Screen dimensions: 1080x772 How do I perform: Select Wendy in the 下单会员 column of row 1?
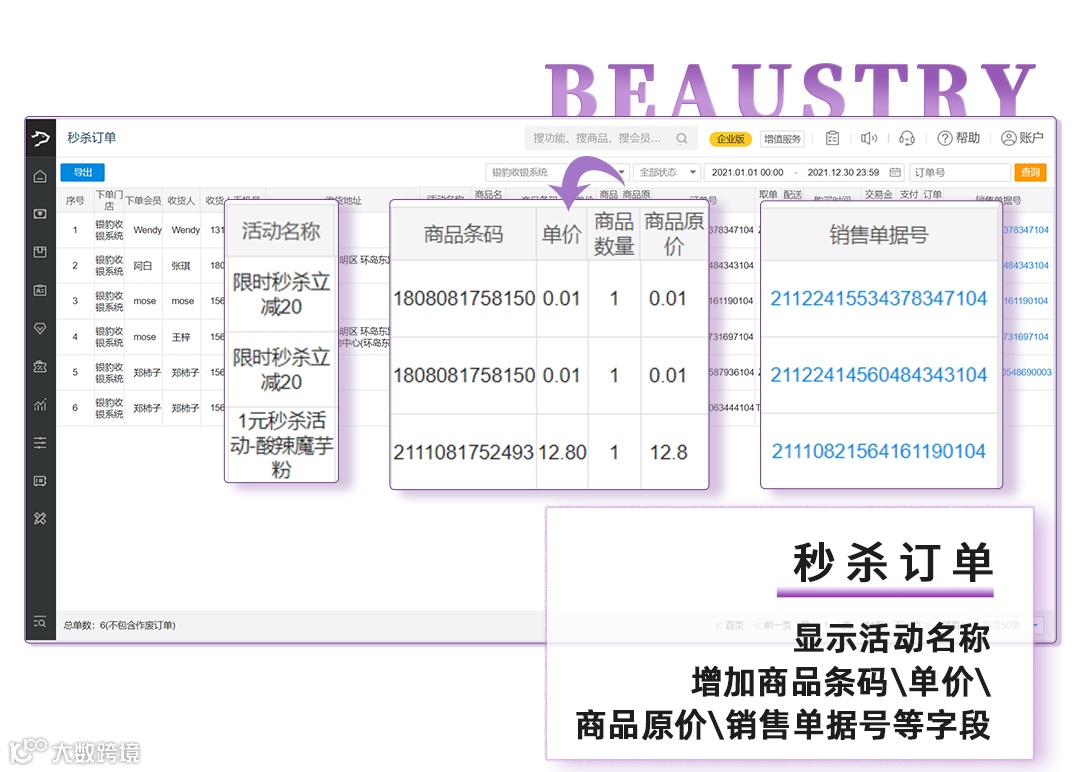[147, 230]
